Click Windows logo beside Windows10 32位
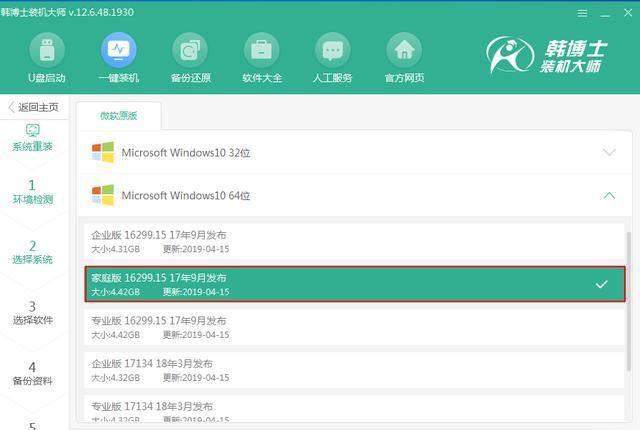 [103, 153]
